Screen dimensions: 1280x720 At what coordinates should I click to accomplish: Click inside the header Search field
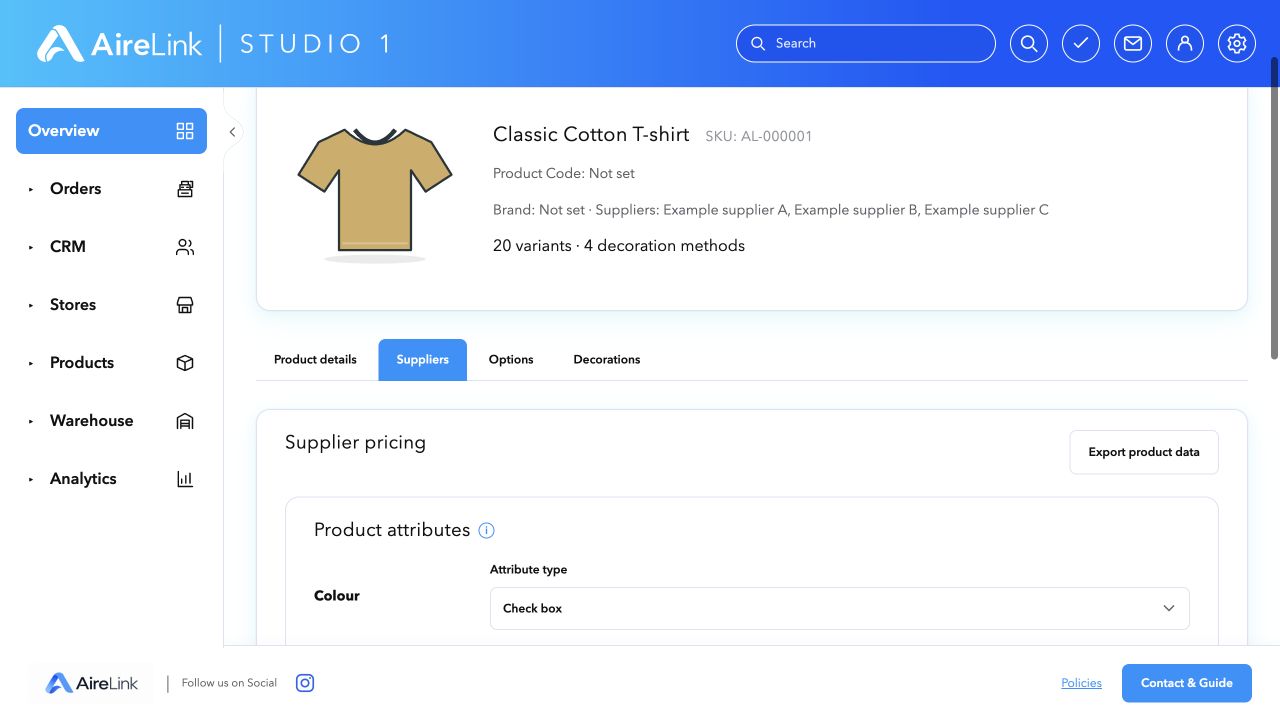[866, 44]
